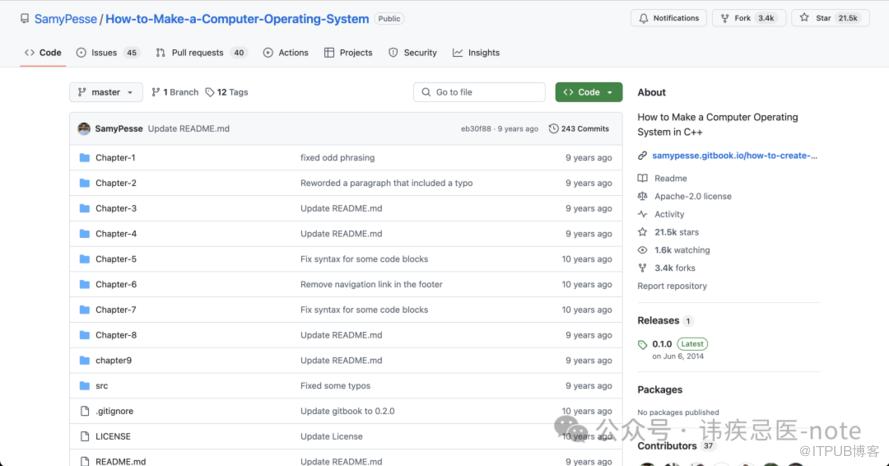The image size is (889, 466).
Task: Open the 12 Tags link
Action: point(227,92)
